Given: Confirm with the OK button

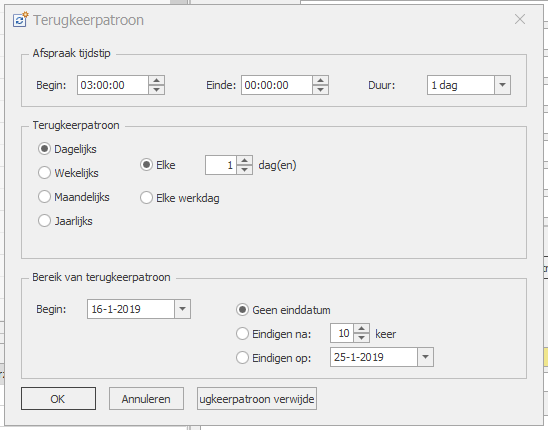Looking at the screenshot, I should (58, 399).
